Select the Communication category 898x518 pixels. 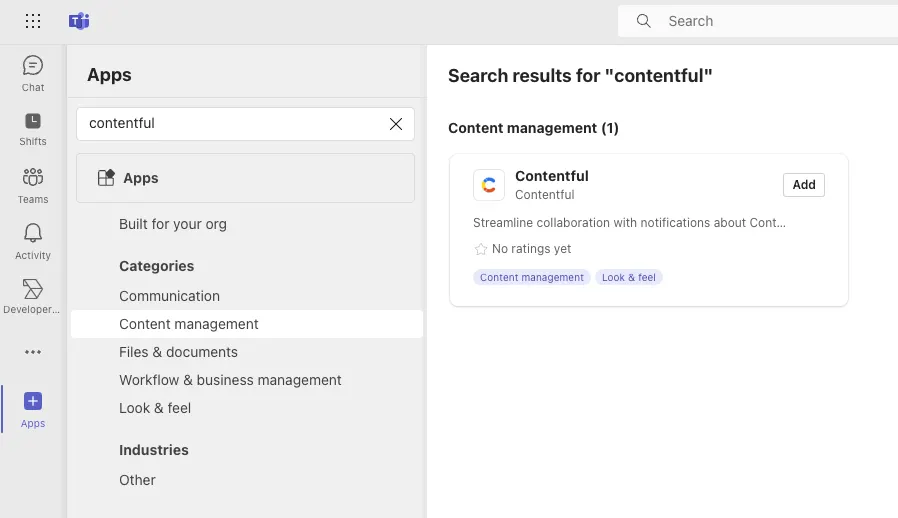tap(170, 296)
